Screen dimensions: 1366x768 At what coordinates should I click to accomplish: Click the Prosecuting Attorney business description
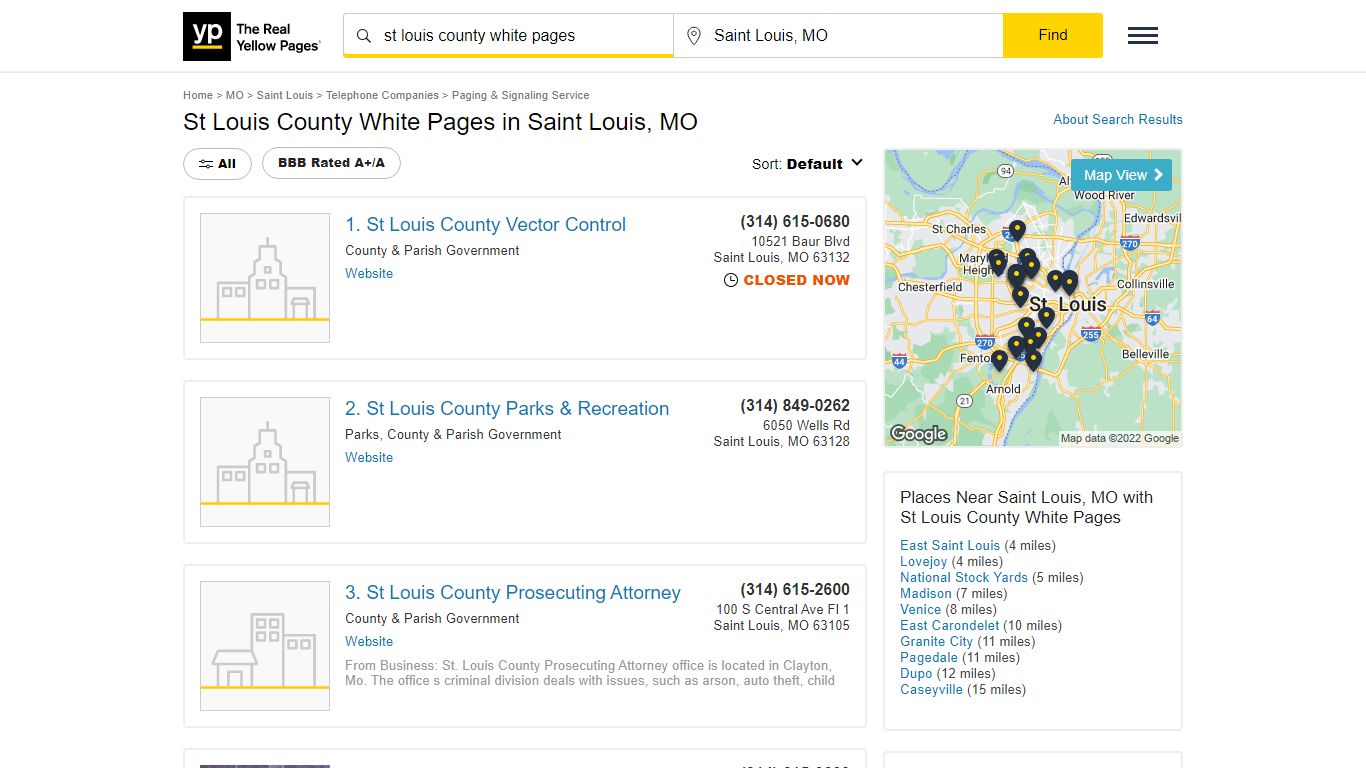(590, 673)
